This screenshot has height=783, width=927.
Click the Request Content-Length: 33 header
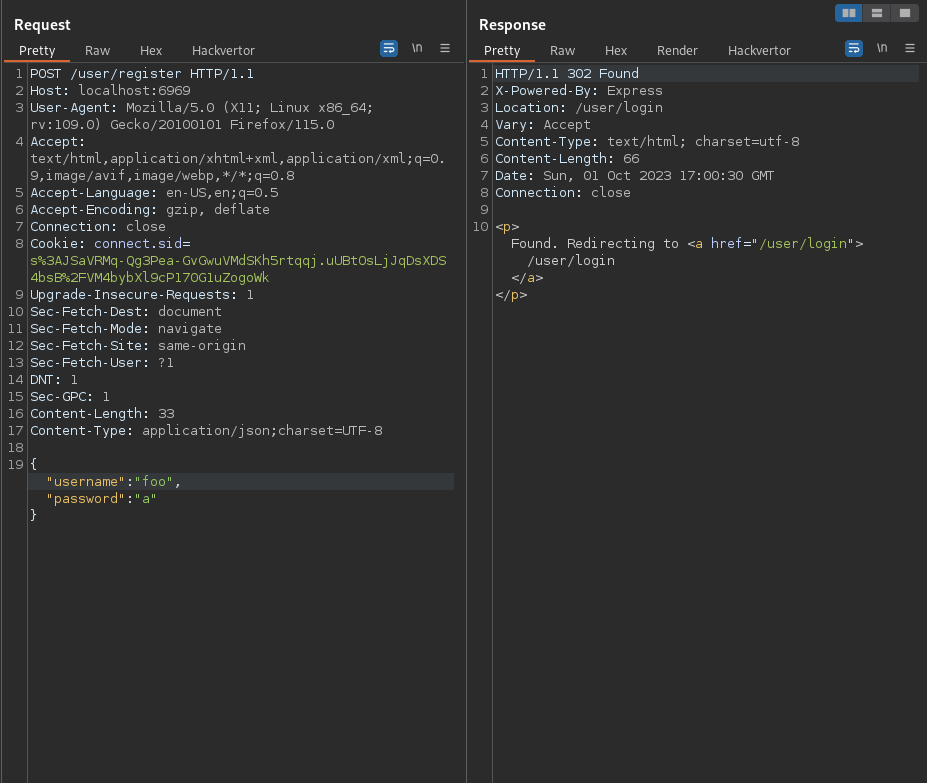[102, 414]
